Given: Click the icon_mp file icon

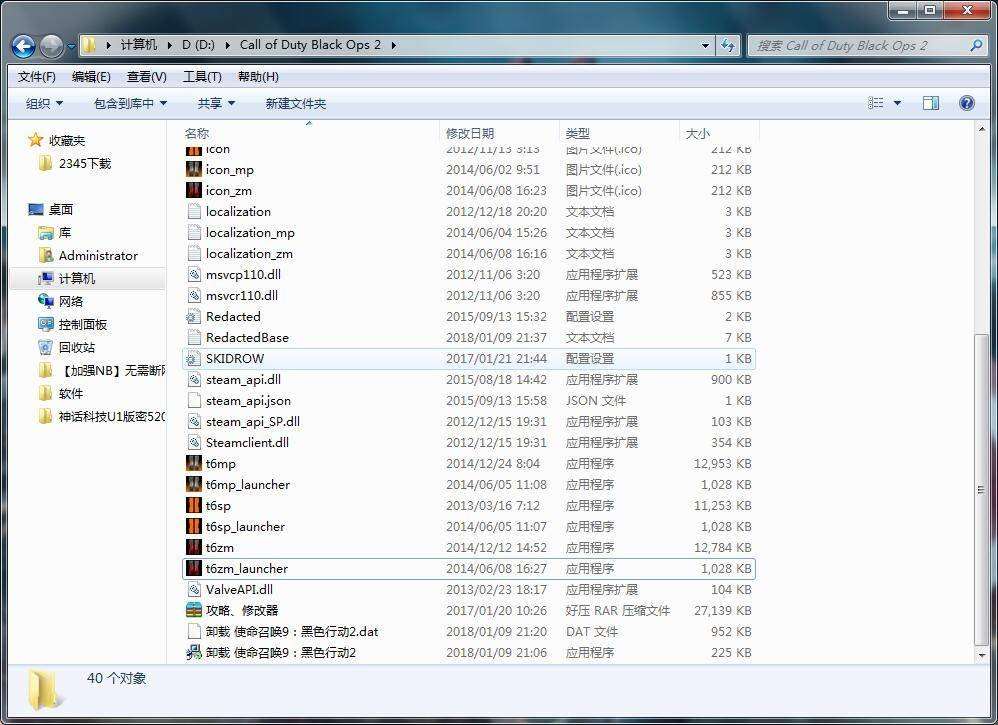Looking at the screenshot, I should pos(193,169).
